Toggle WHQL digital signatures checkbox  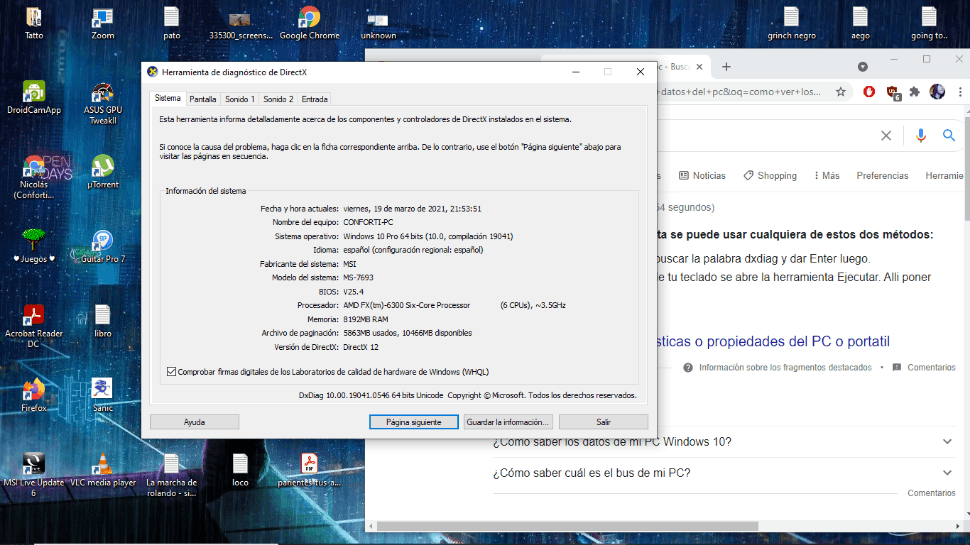pos(171,372)
